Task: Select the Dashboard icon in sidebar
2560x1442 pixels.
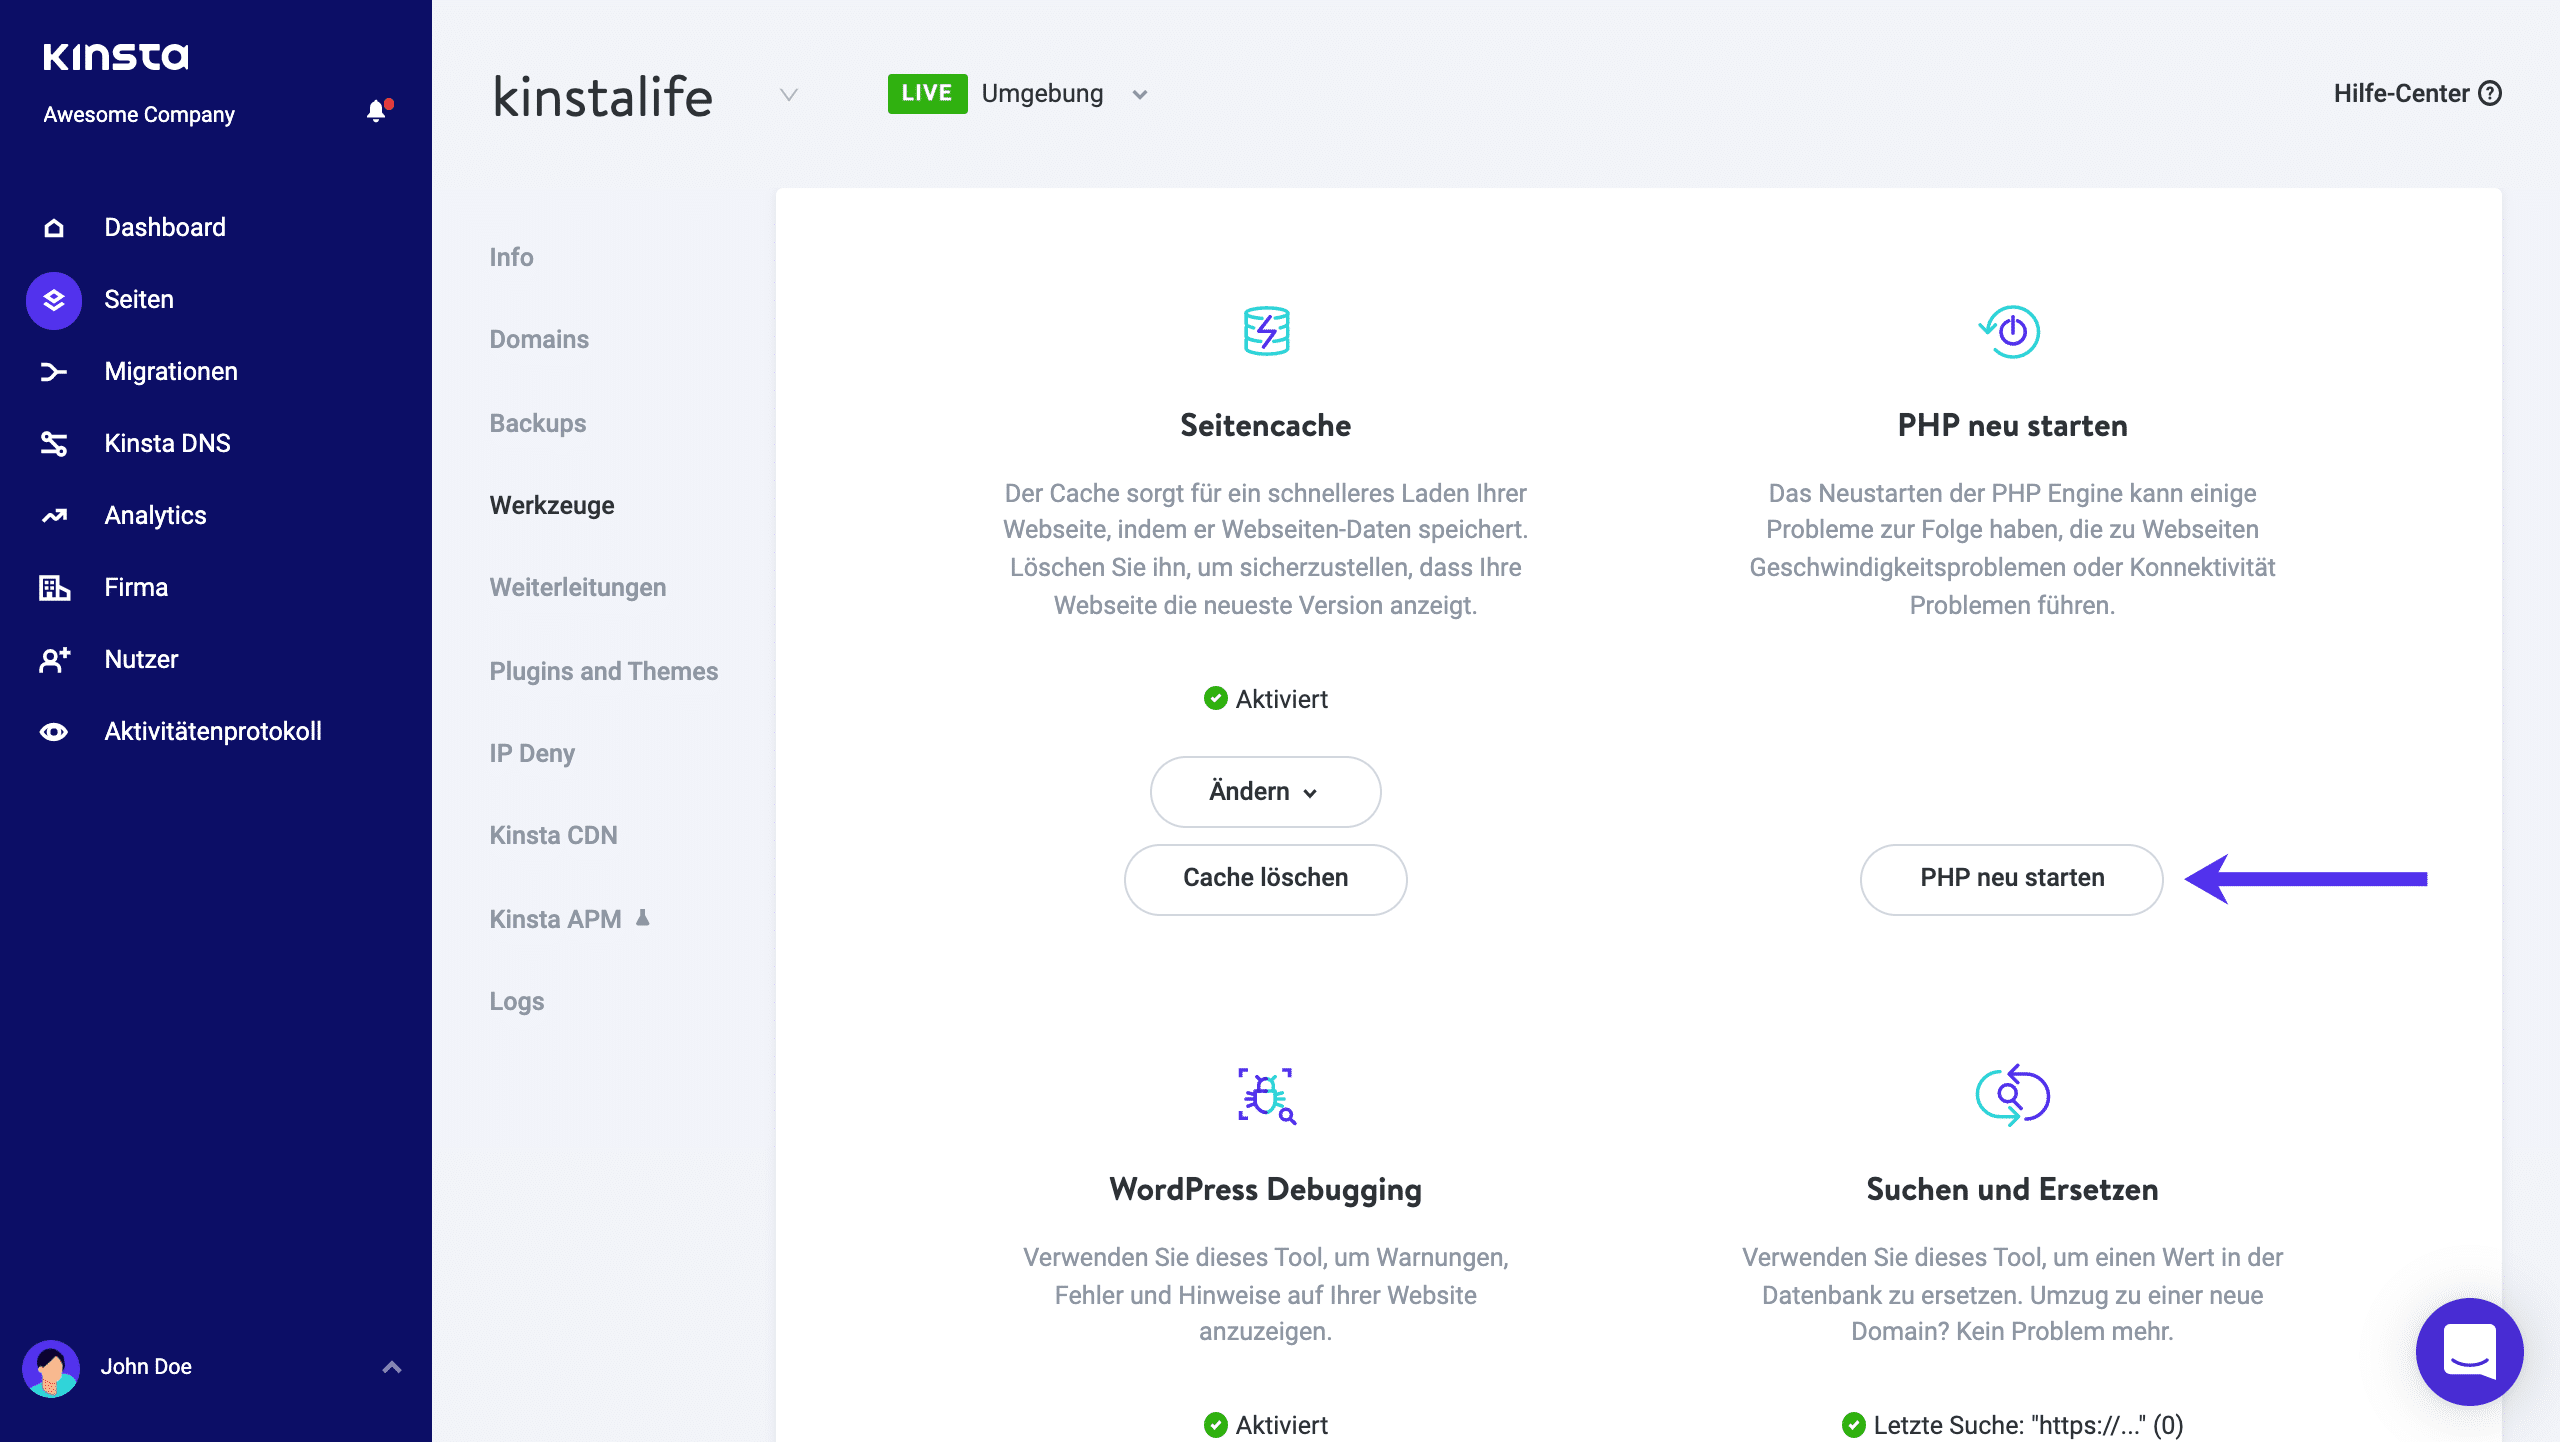Action: [x=52, y=227]
